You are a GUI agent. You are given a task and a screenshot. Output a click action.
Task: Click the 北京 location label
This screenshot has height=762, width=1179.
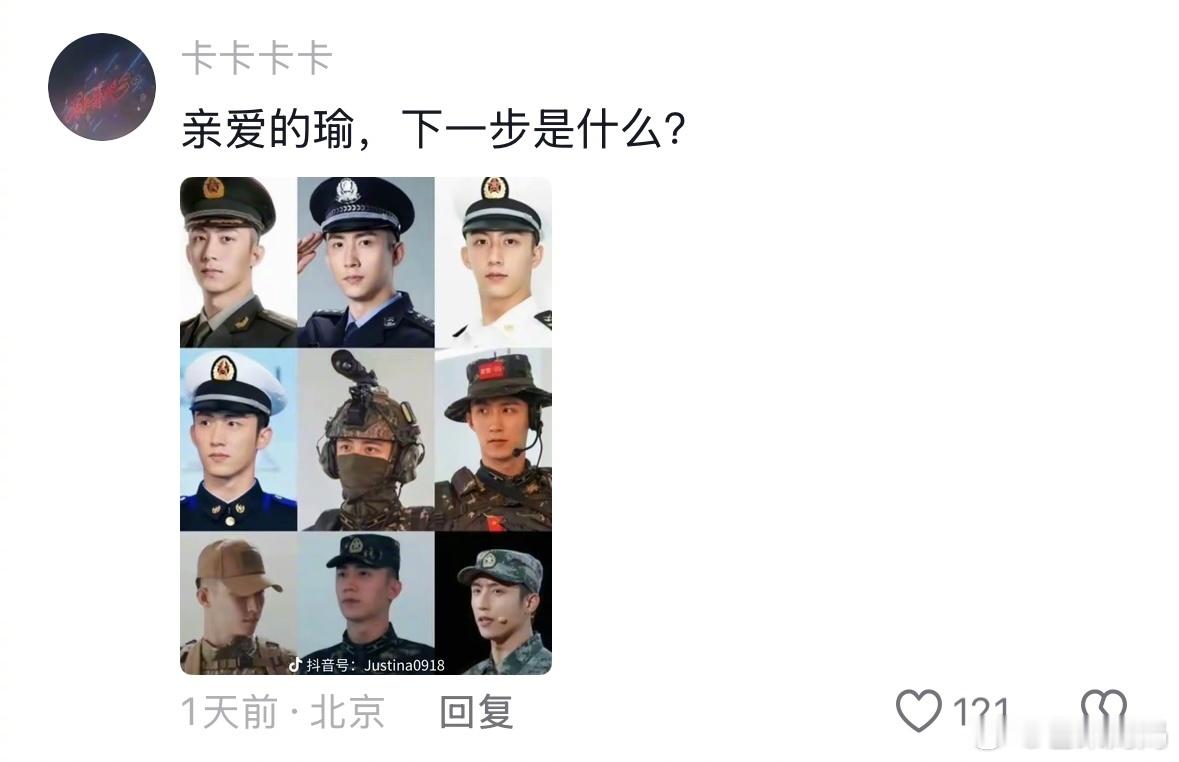[347, 712]
